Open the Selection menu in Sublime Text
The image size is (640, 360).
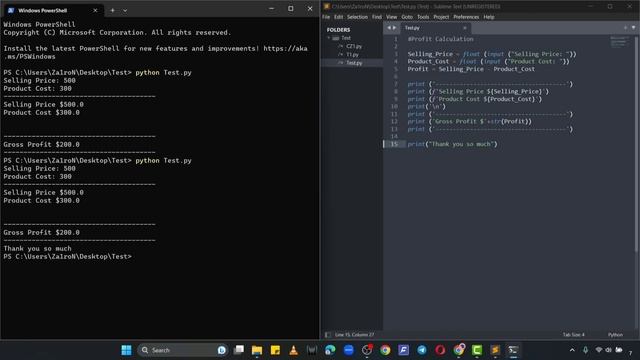[358, 17]
